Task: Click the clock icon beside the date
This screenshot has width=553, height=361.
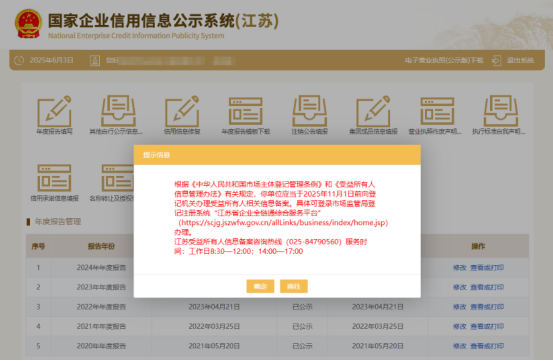Action: 19,60
